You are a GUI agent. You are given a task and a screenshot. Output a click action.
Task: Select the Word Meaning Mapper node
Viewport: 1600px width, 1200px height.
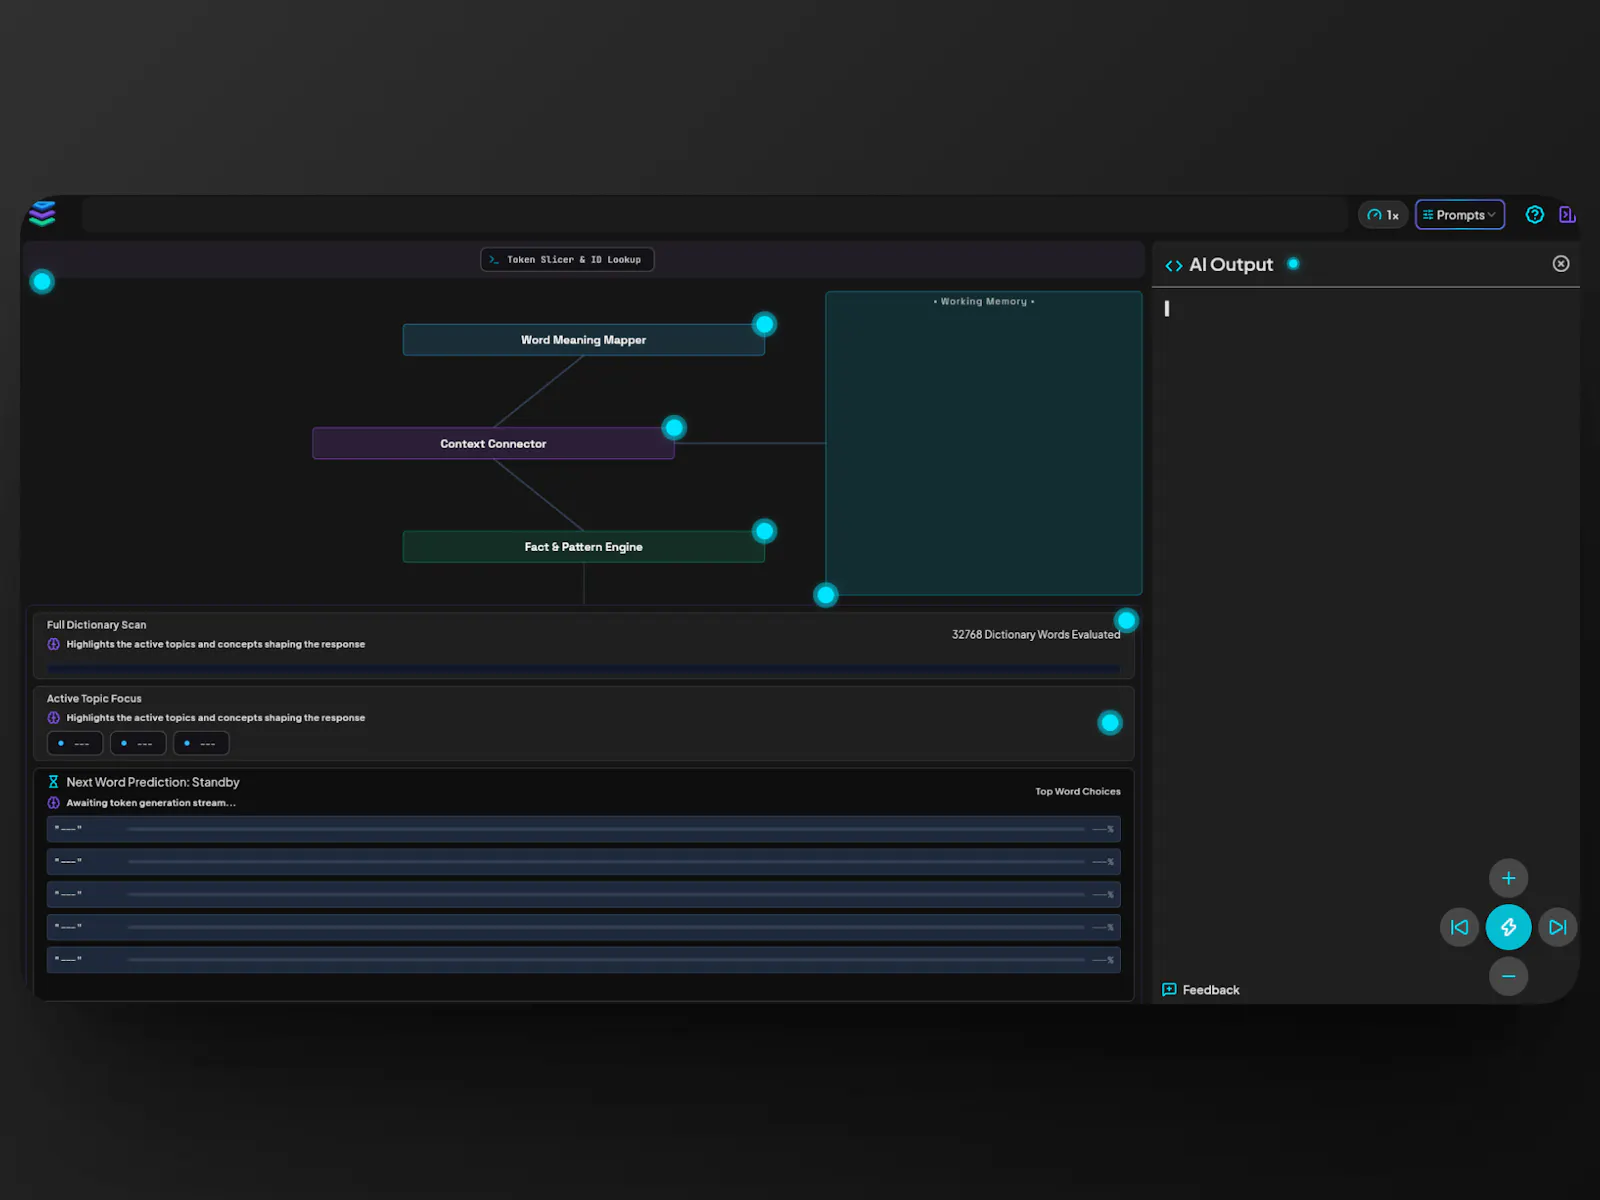coord(583,340)
